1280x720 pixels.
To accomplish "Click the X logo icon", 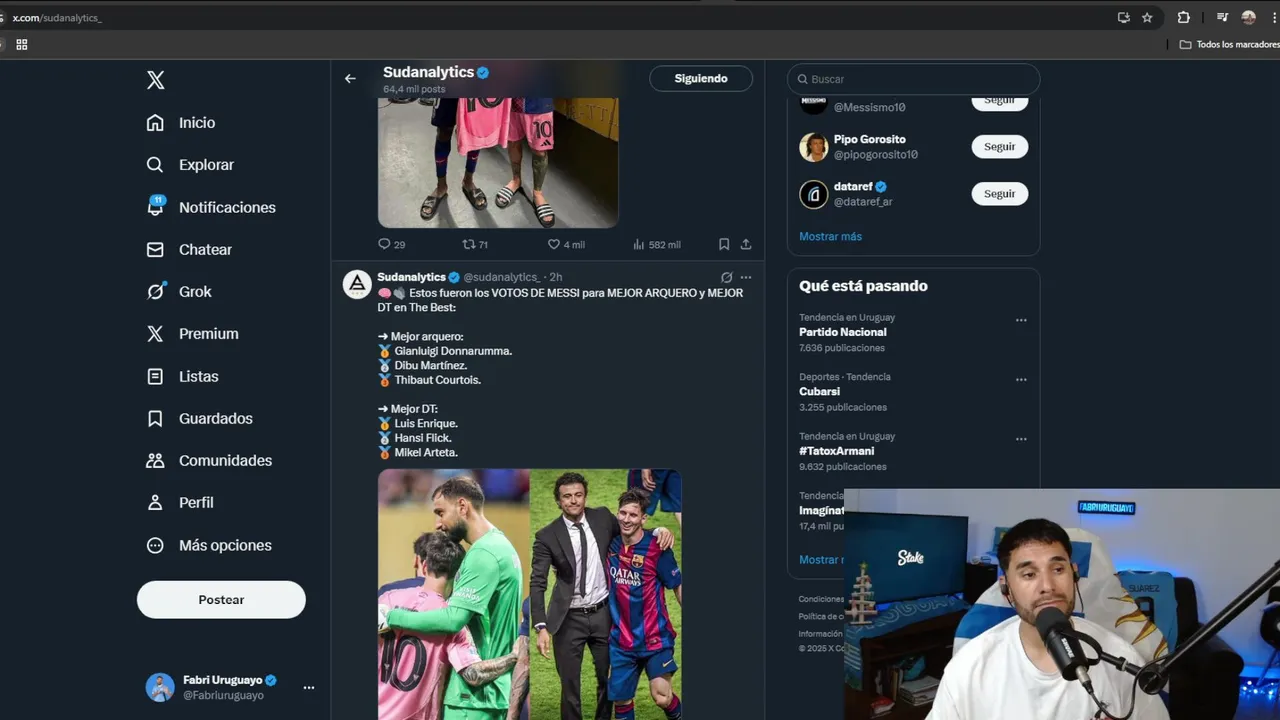I will tap(156, 80).
